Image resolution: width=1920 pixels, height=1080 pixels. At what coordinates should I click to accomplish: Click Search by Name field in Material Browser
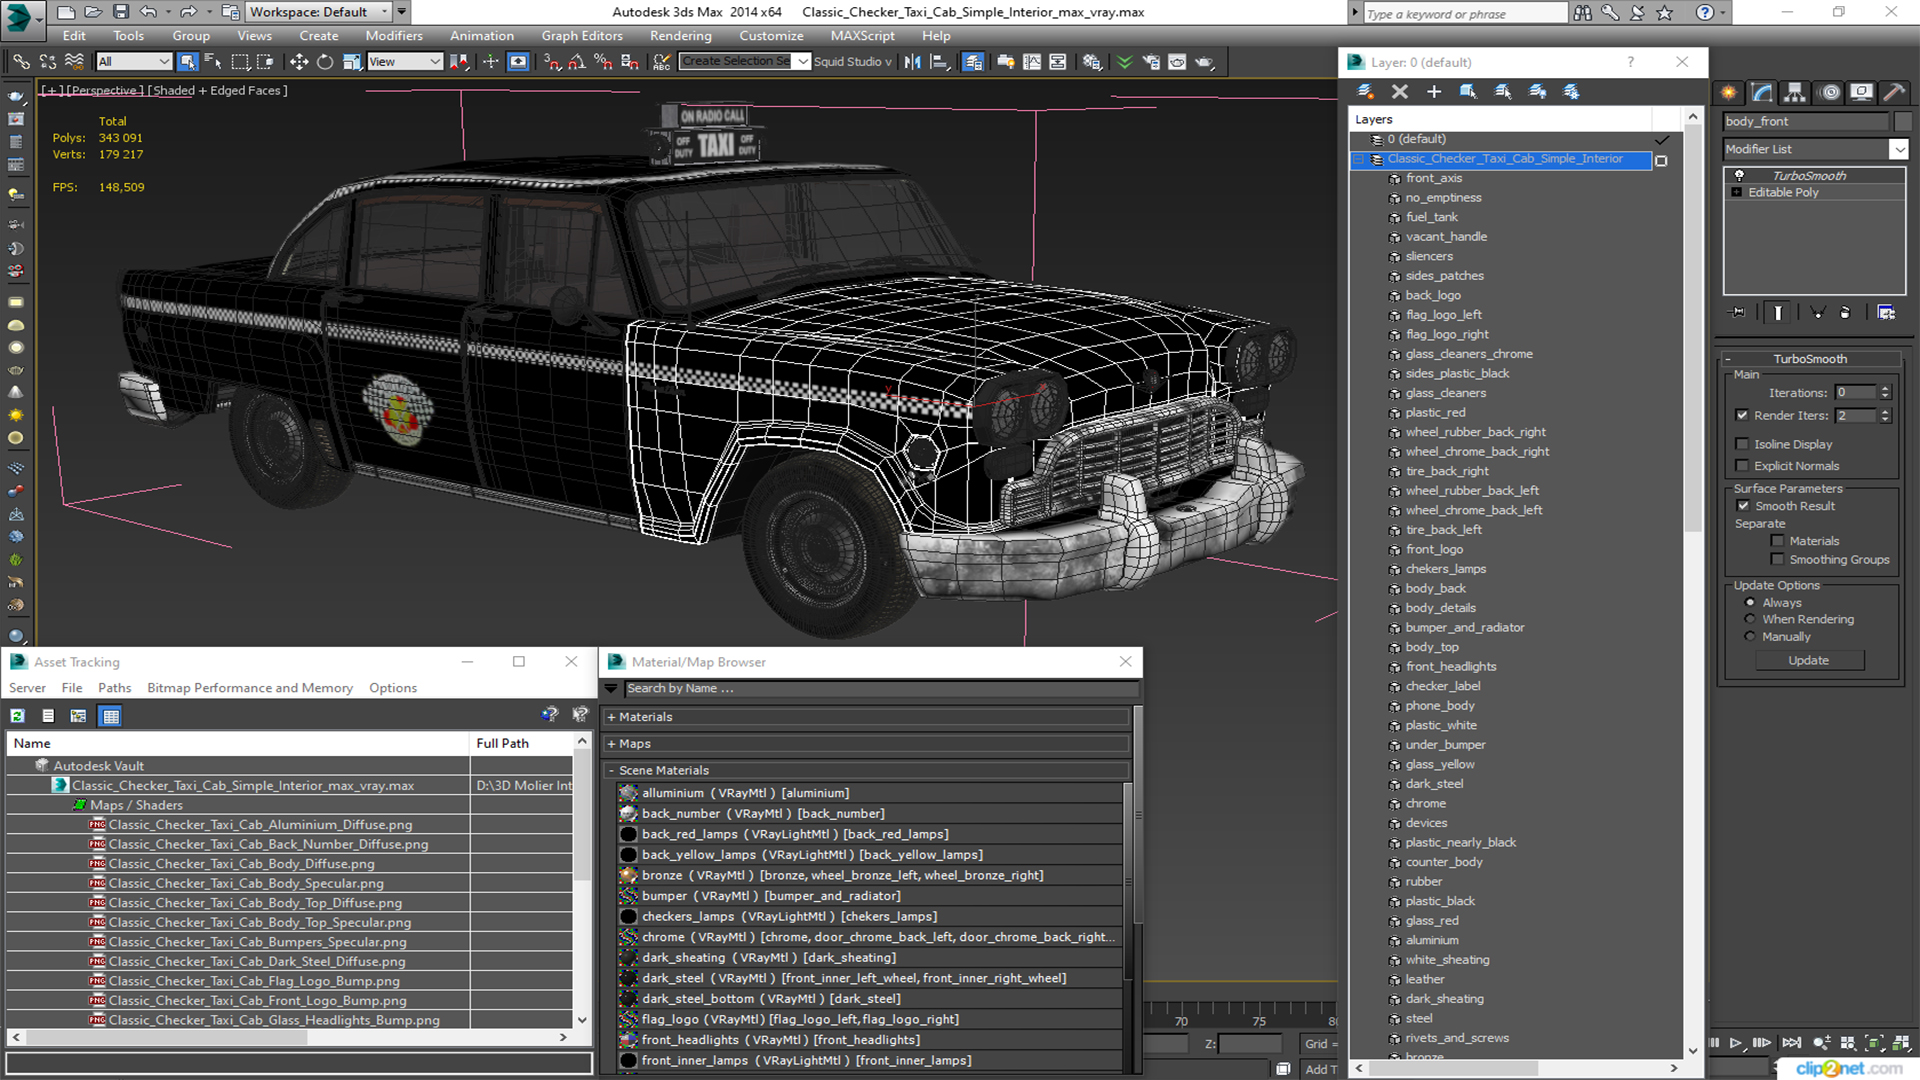point(881,688)
